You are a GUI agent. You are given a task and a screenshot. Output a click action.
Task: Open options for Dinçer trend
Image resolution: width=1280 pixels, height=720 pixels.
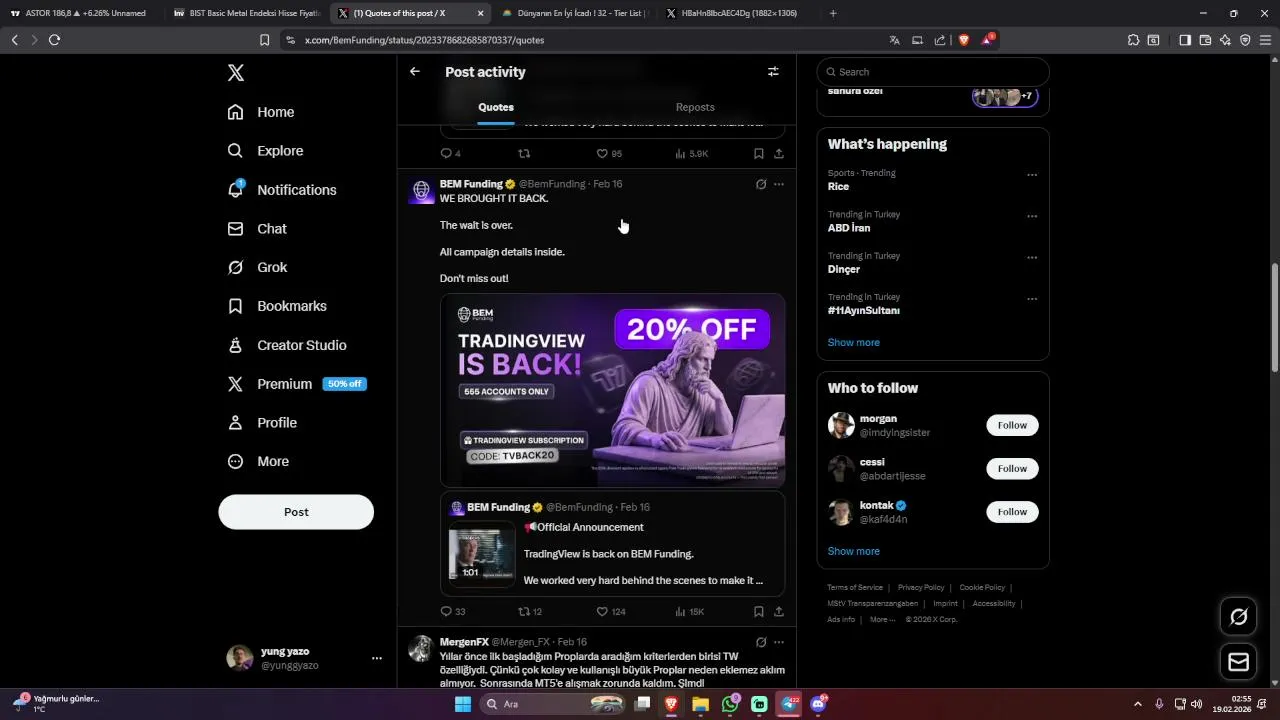[x=1032, y=258]
